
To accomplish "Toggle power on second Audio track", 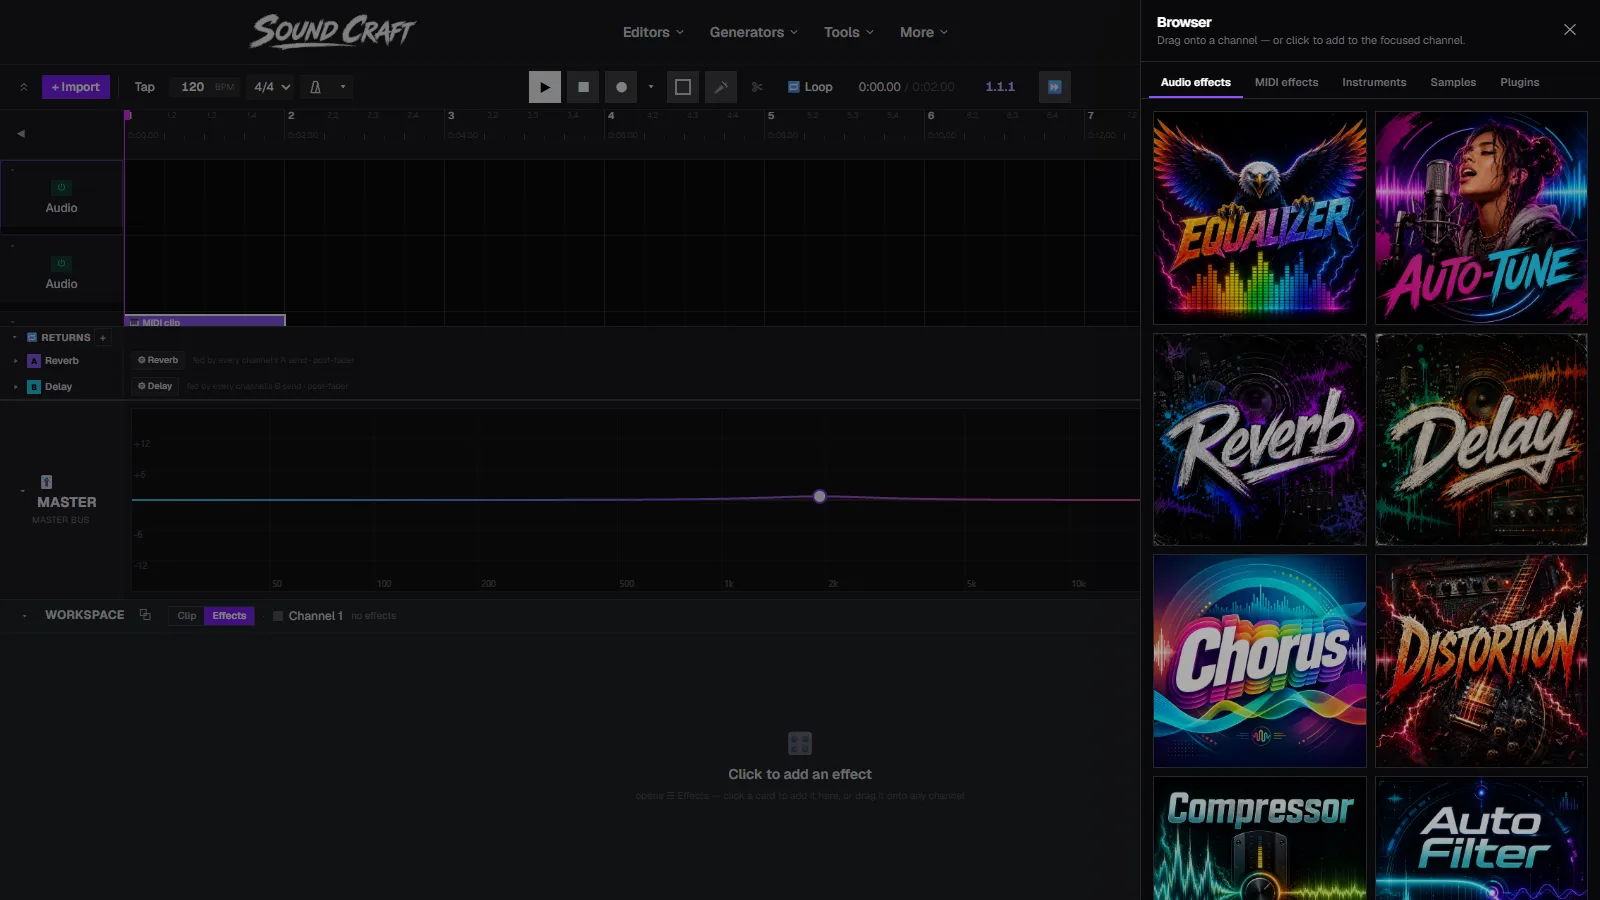I will coord(61,263).
